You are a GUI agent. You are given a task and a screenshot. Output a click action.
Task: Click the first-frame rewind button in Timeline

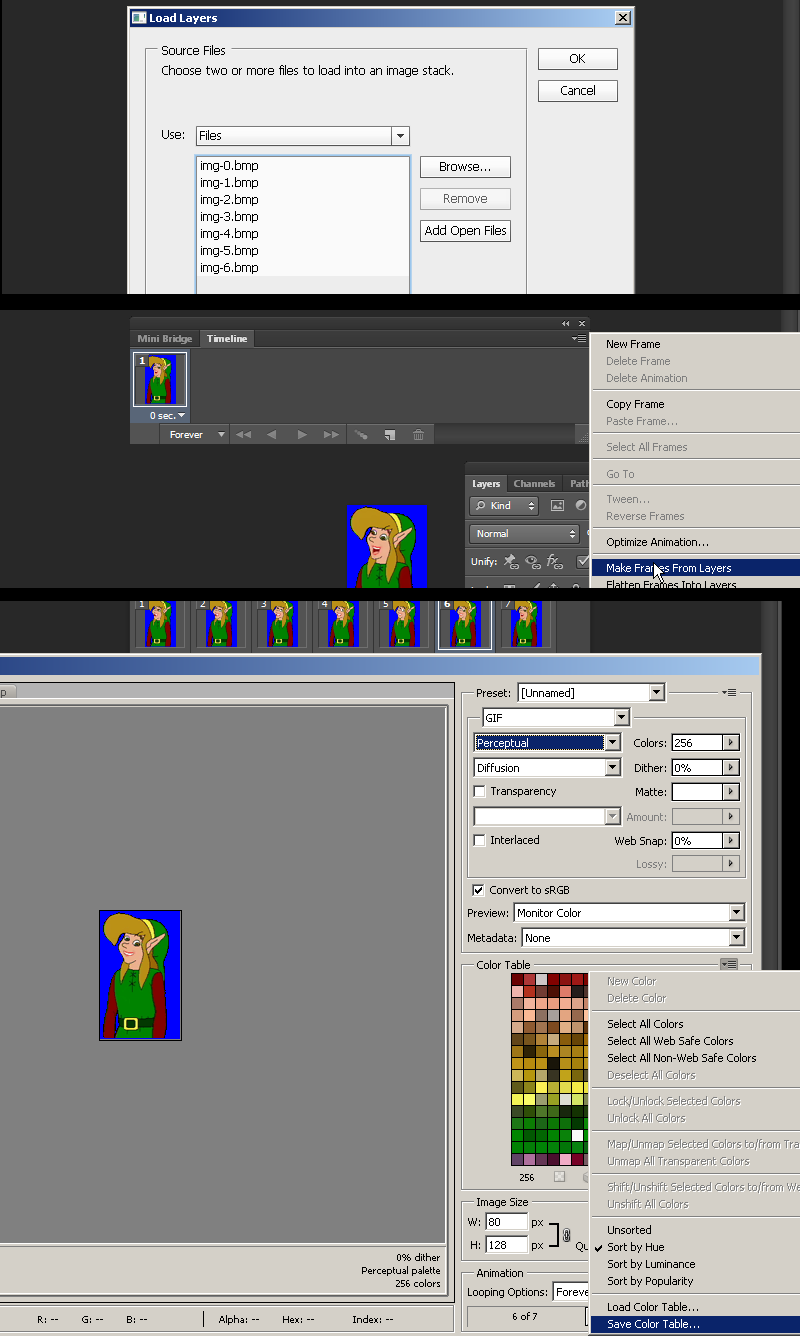click(243, 435)
